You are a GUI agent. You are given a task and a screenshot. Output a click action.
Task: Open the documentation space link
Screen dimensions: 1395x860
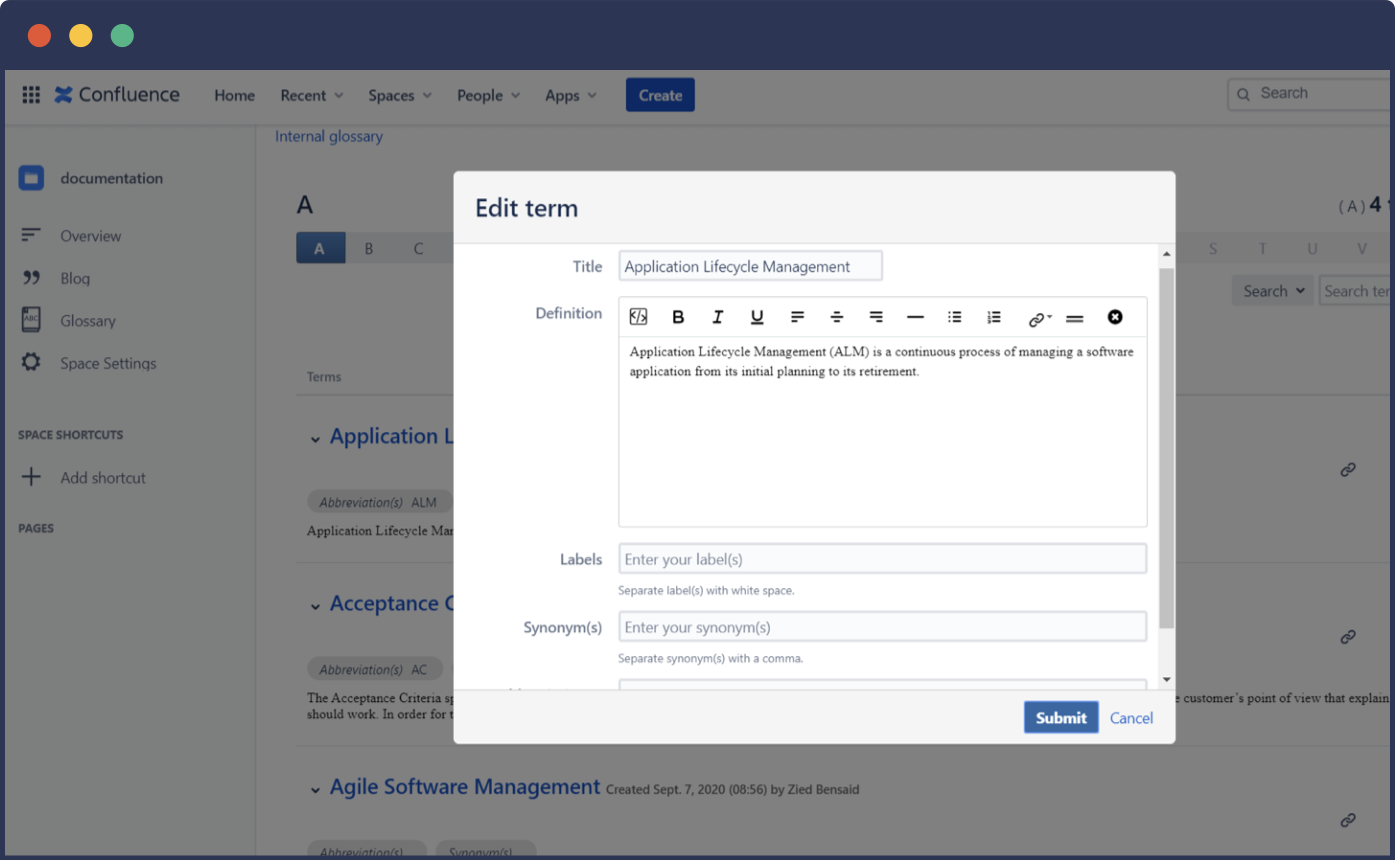pyautogui.click(x=111, y=178)
